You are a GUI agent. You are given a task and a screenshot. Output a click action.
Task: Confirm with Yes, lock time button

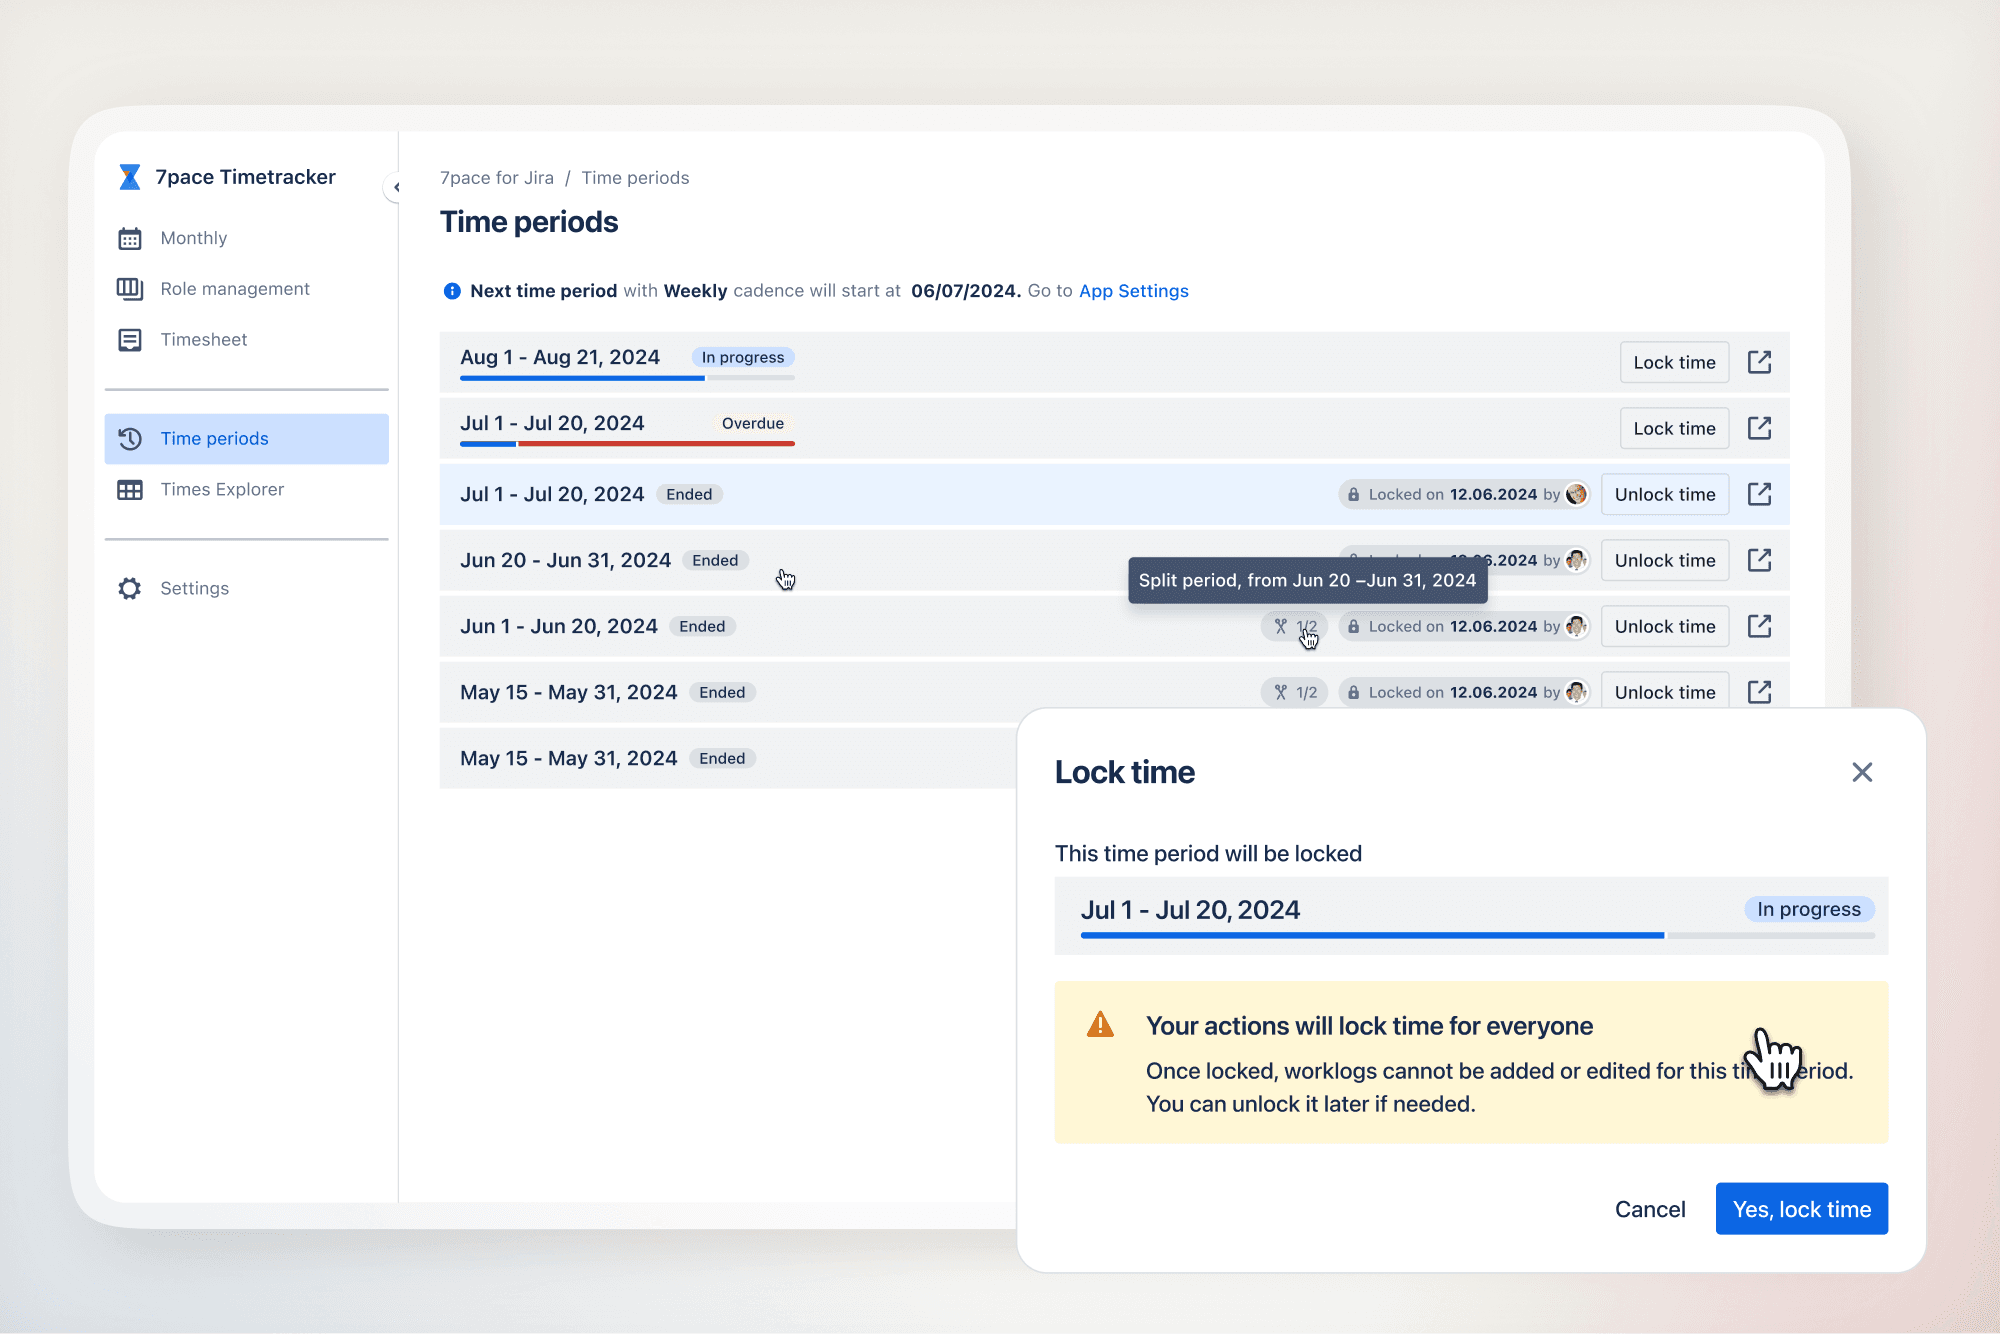tap(1801, 1209)
